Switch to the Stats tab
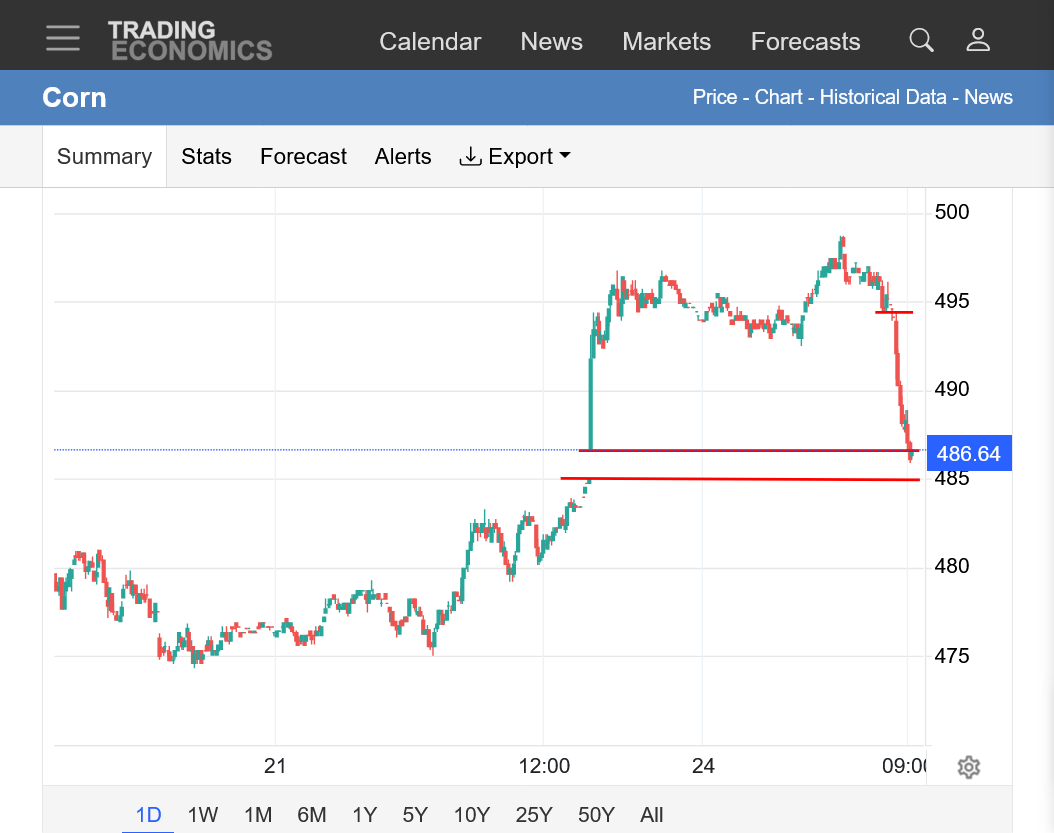 click(206, 157)
